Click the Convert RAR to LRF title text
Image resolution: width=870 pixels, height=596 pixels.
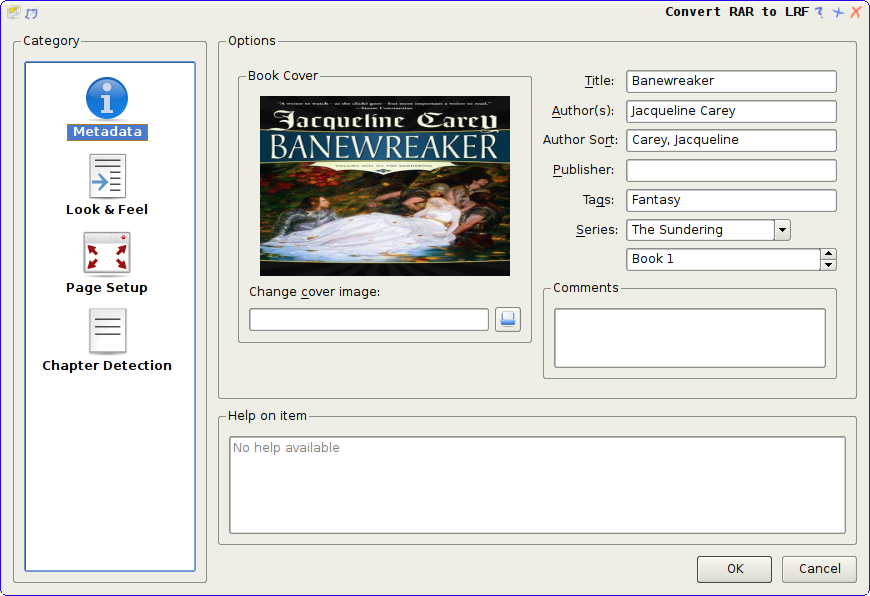pyautogui.click(x=737, y=12)
